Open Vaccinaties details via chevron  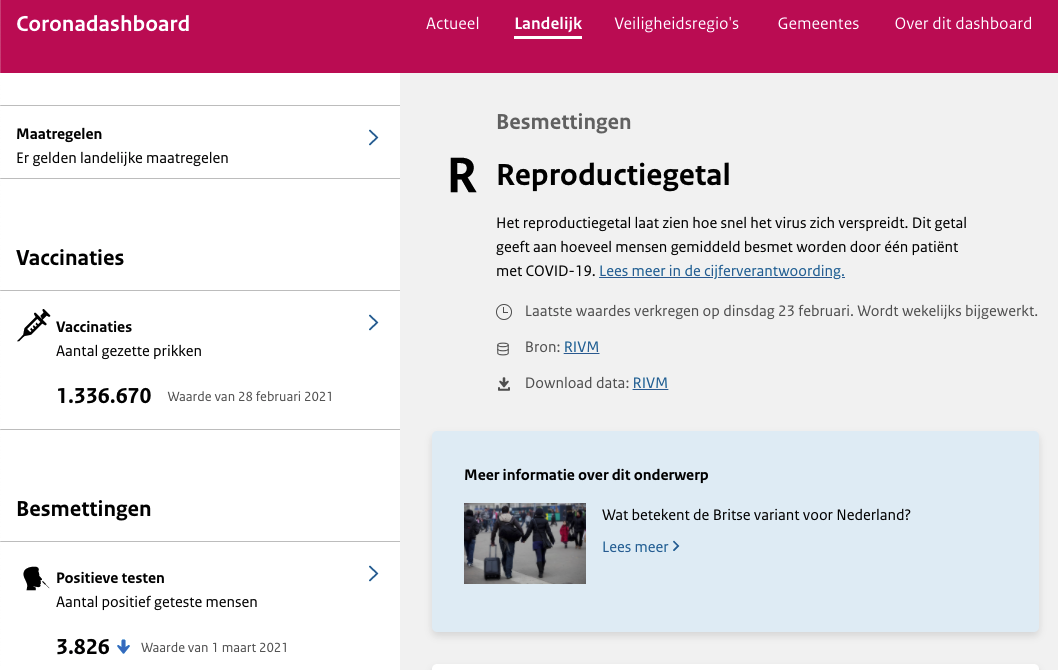click(x=373, y=322)
